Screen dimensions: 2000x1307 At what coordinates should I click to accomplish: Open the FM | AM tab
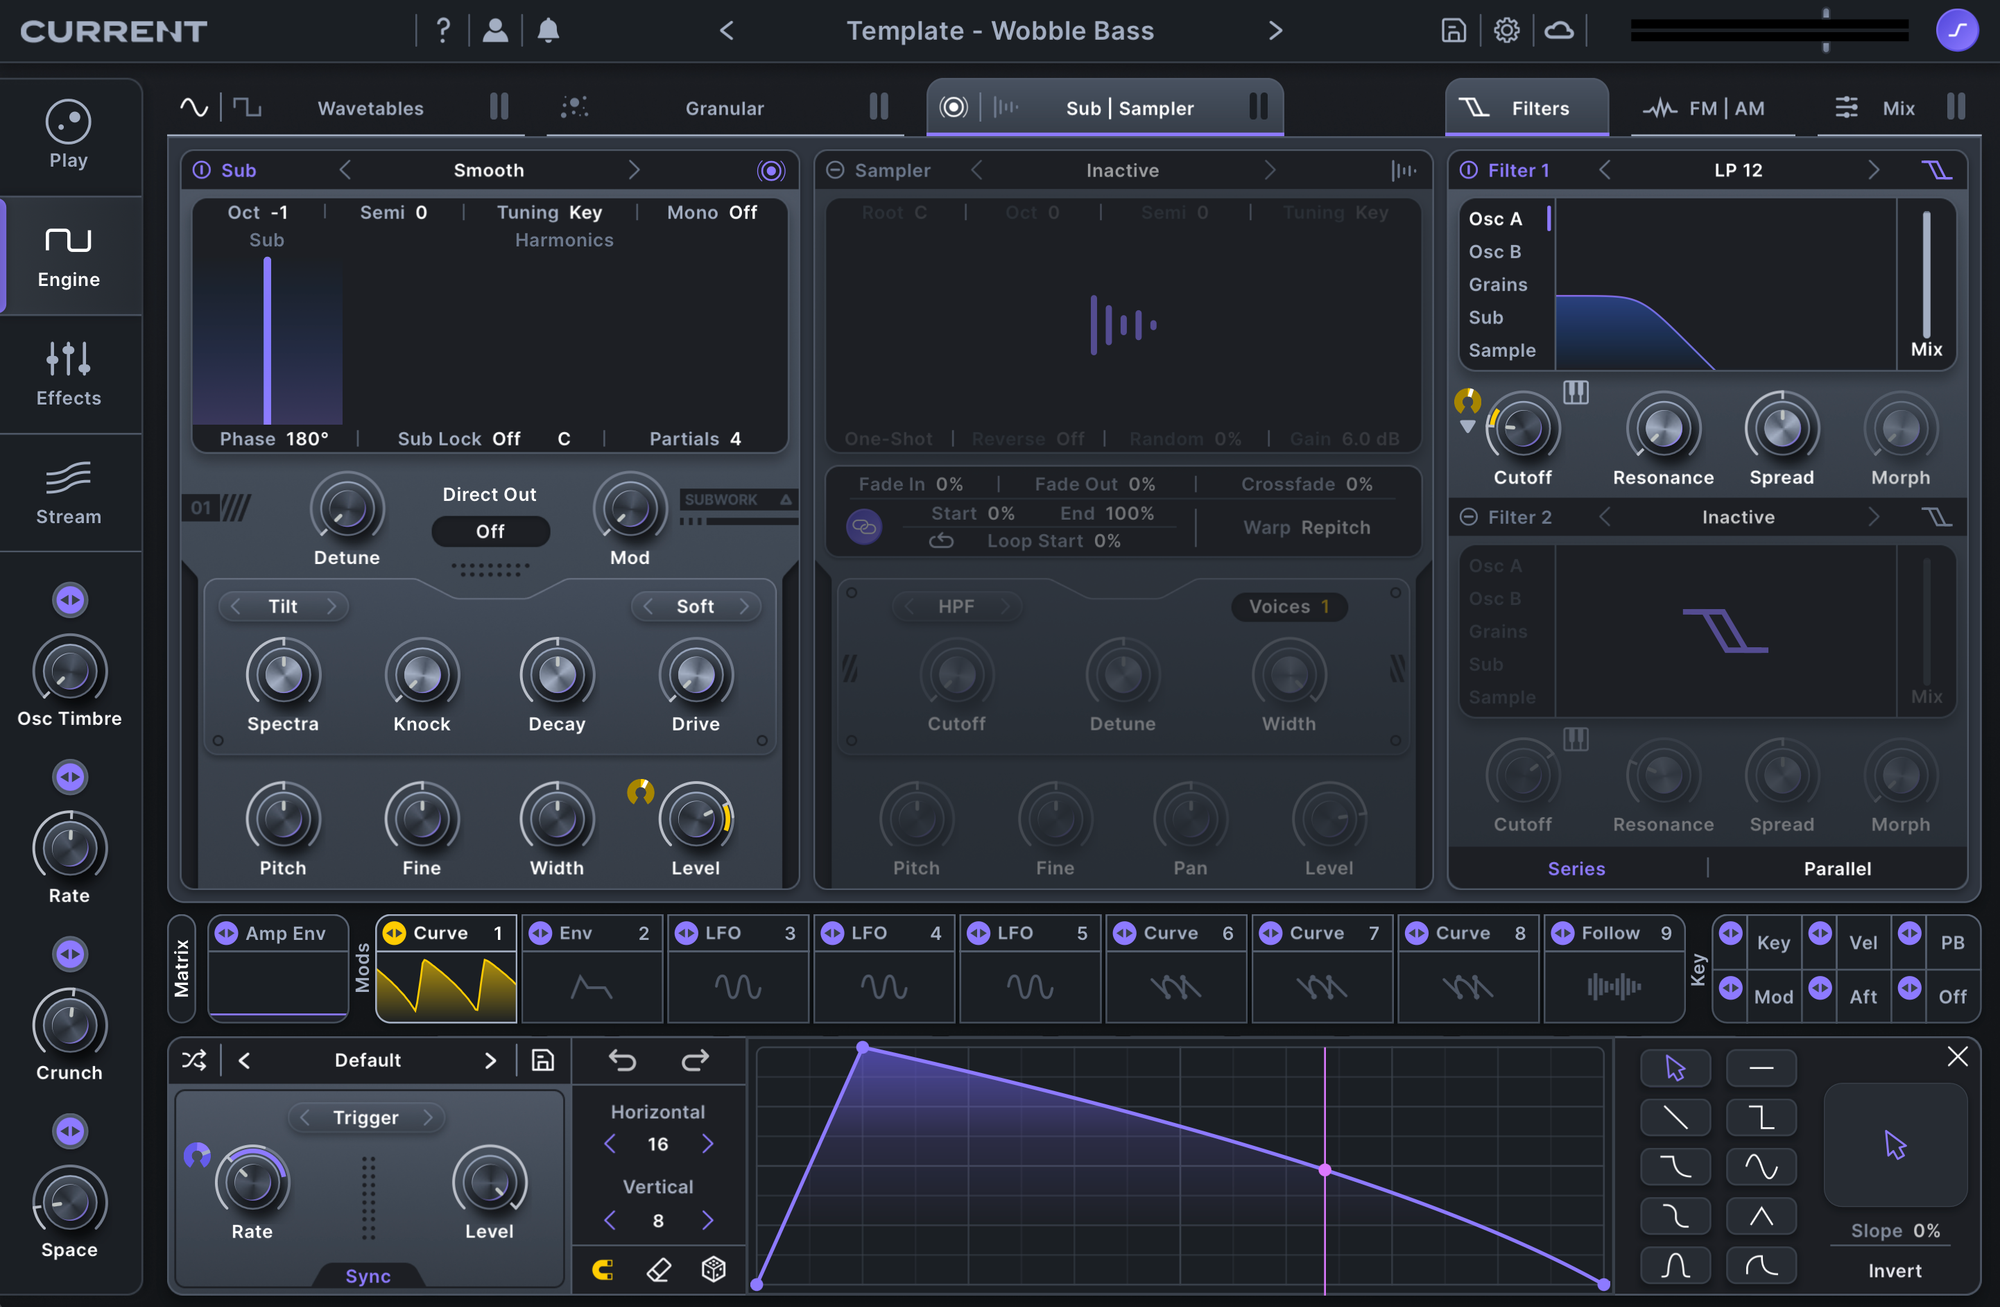pos(1725,108)
